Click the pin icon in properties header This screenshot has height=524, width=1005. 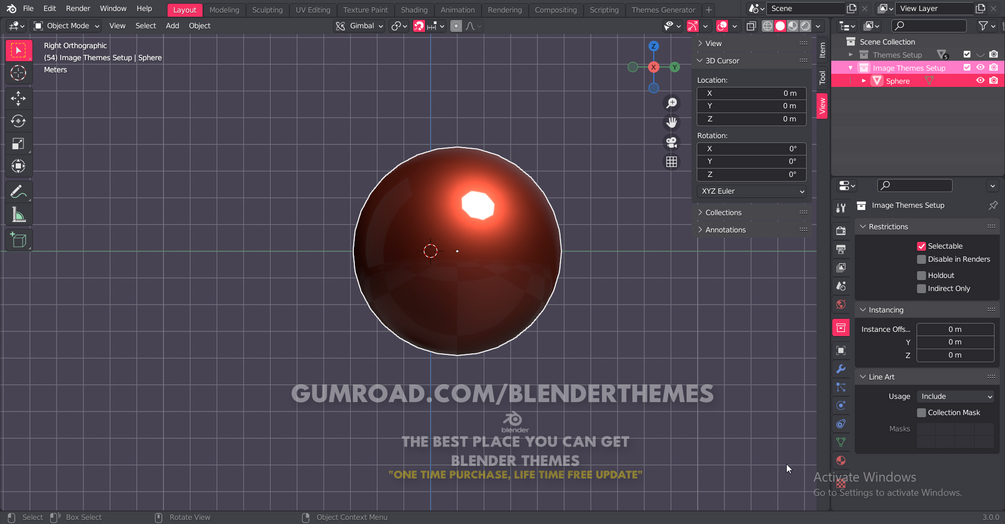(x=993, y=206)
